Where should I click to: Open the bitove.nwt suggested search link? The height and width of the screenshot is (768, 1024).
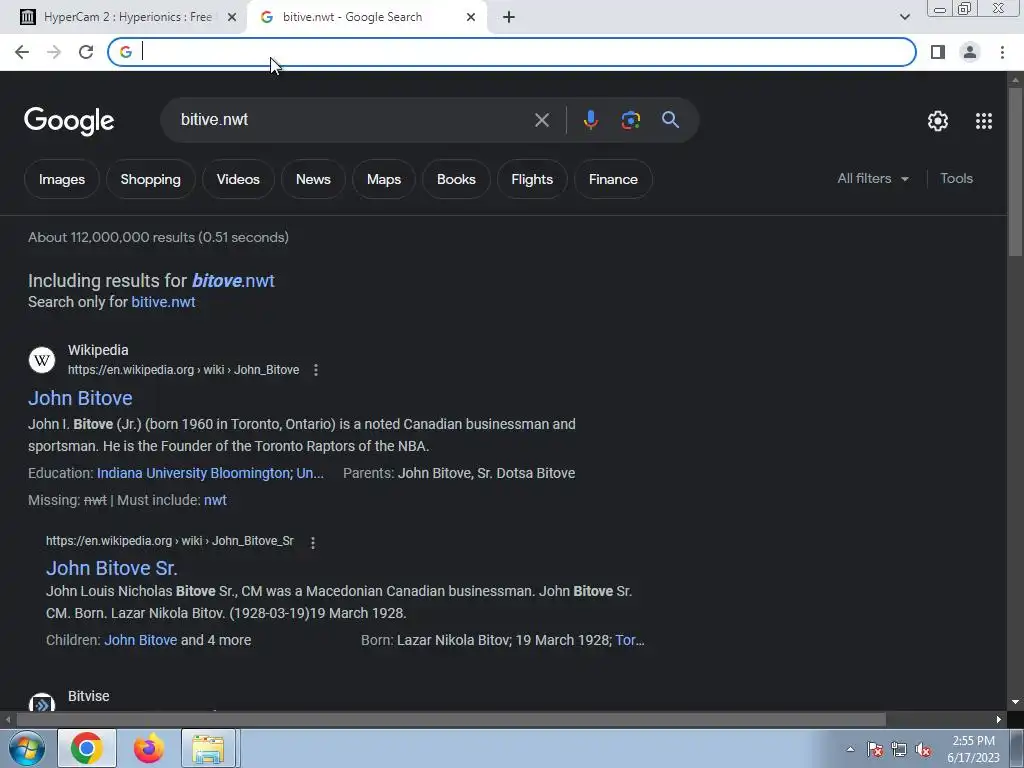233,281
